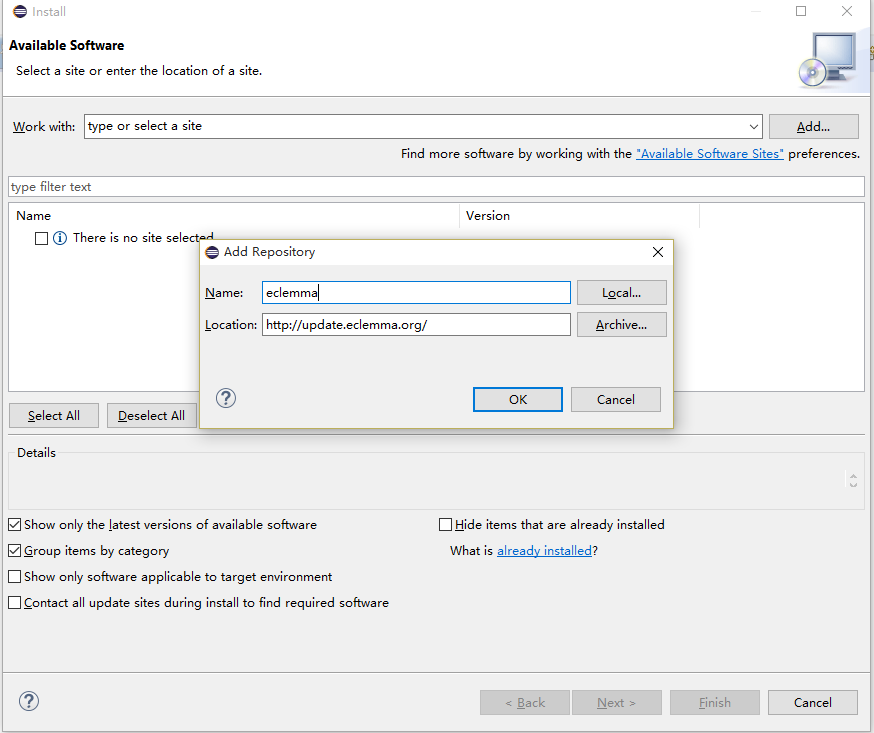The width and height of the screenshot is (874, 733).
Task: Open the Work with site dropdown arrow
Action: tap(754, 127)
